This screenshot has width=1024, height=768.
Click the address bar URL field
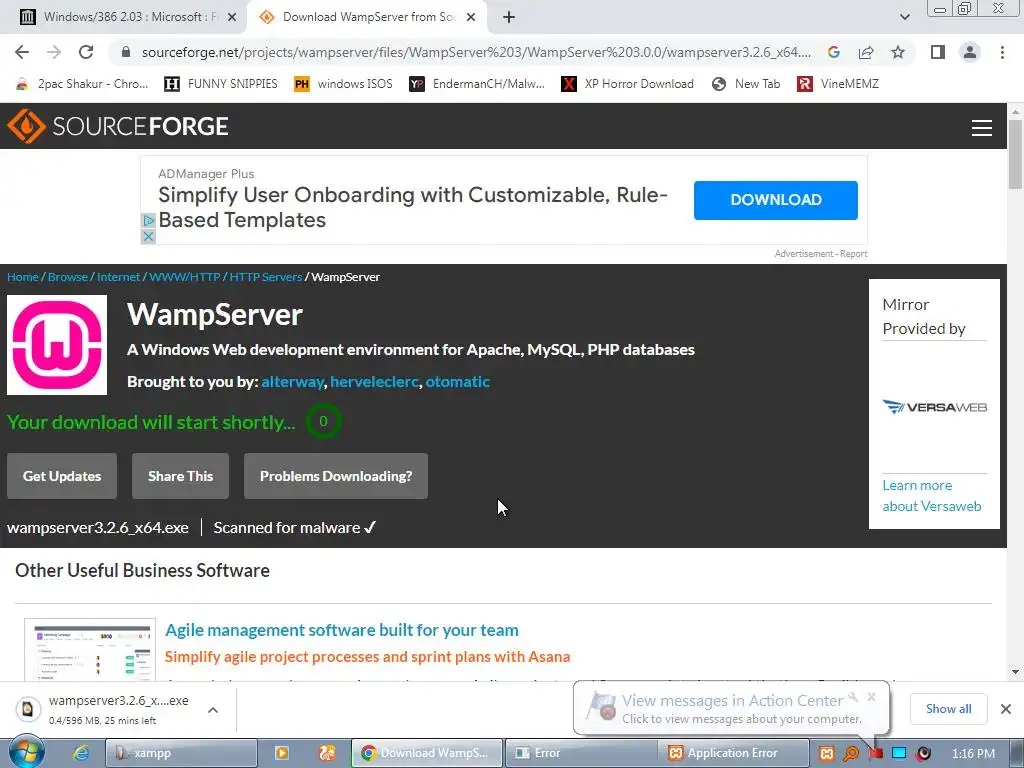click(476, 52)
